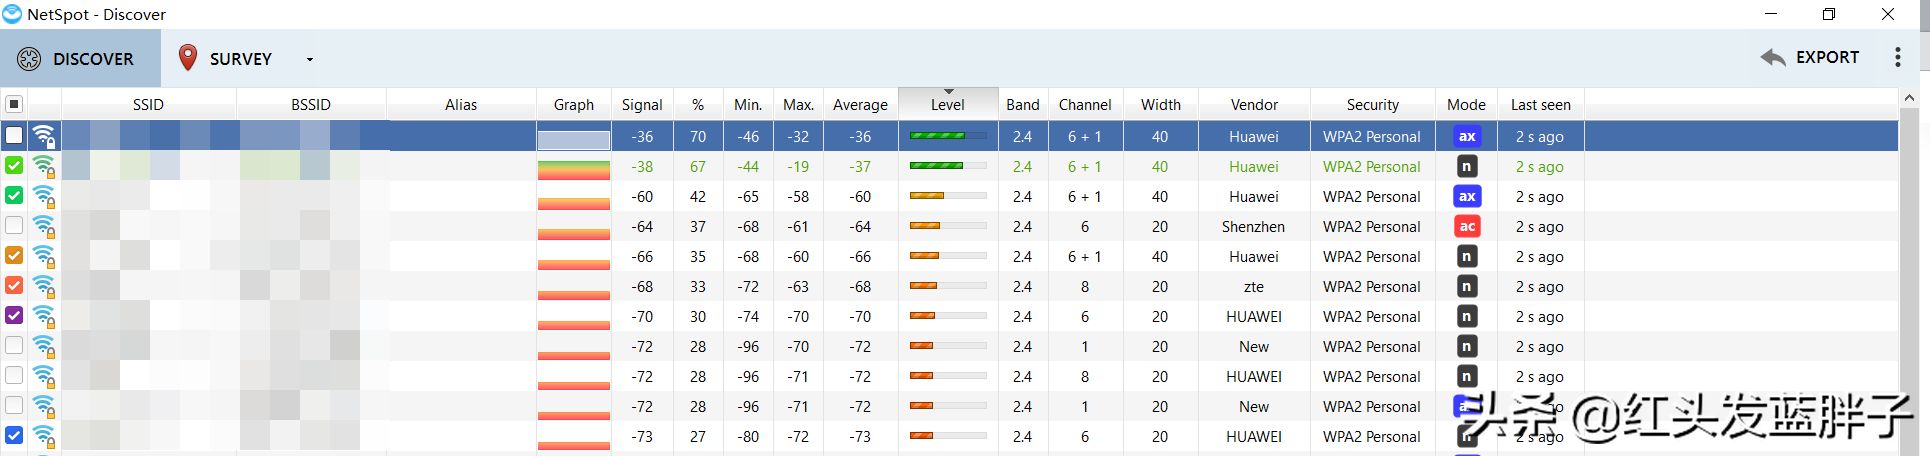Click the Export arrow icon

pyautogui.click(x=1773, y=58)
